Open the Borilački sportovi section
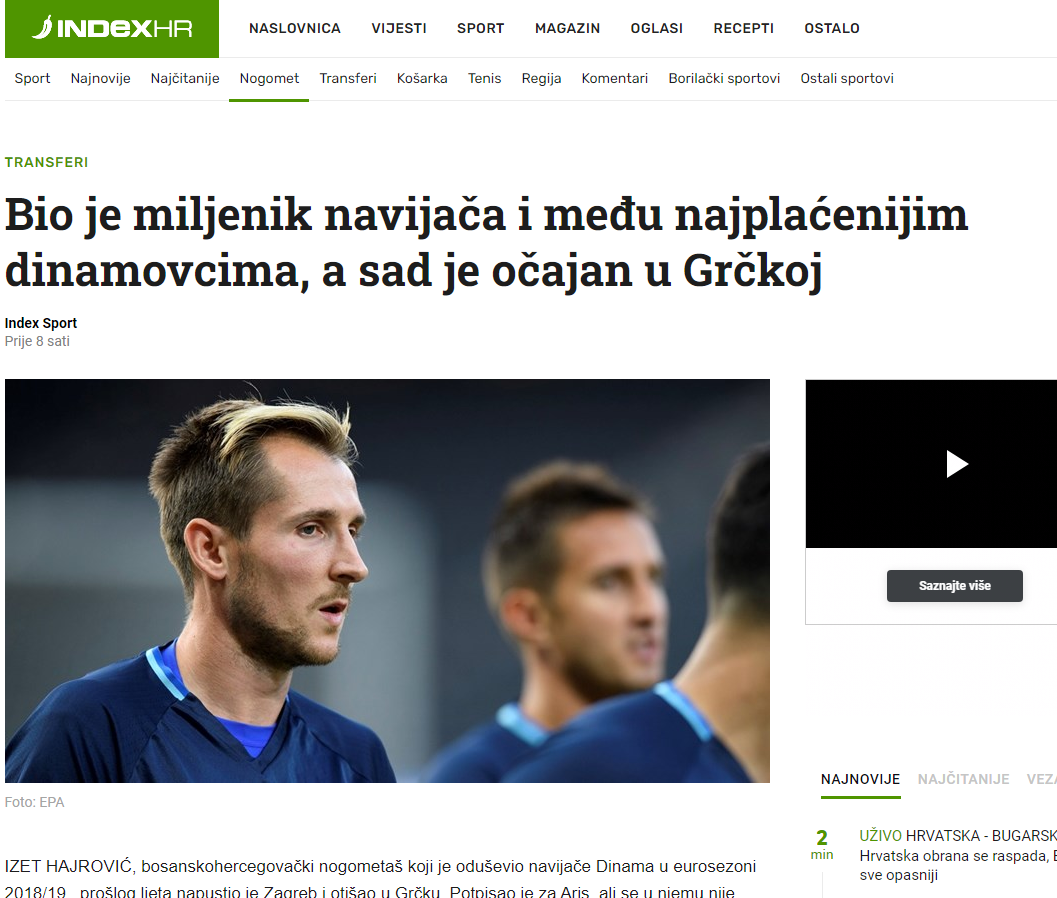 724,78
